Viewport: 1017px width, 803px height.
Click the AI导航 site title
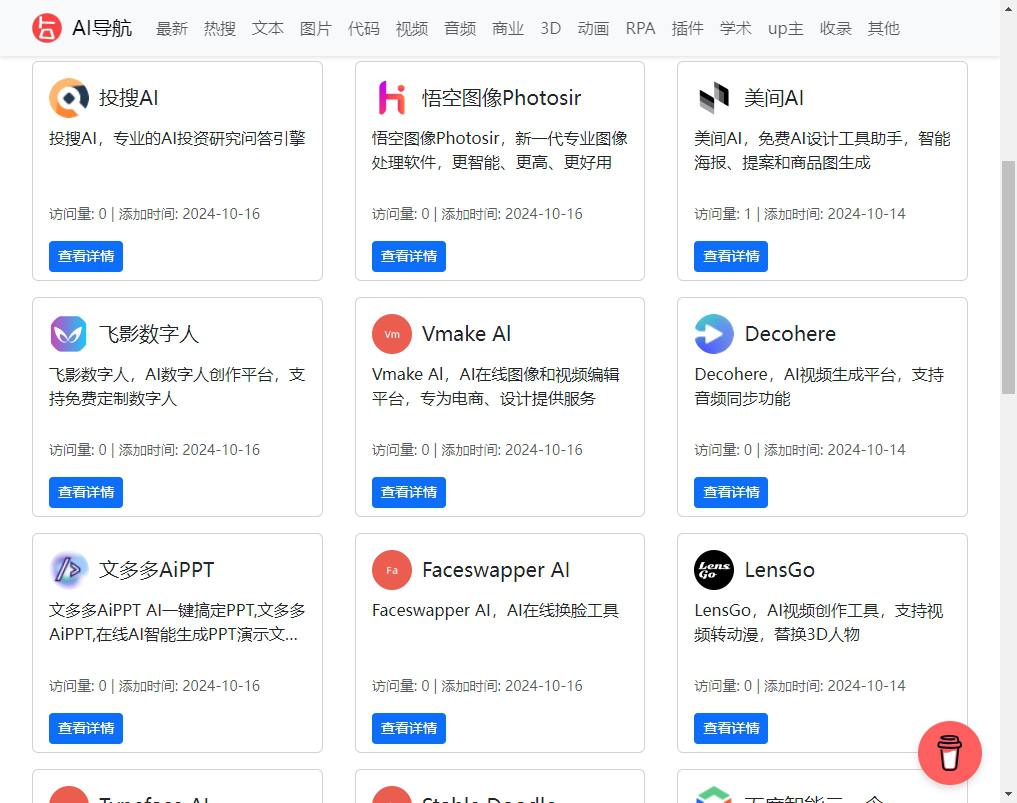[x=102, y=28]
